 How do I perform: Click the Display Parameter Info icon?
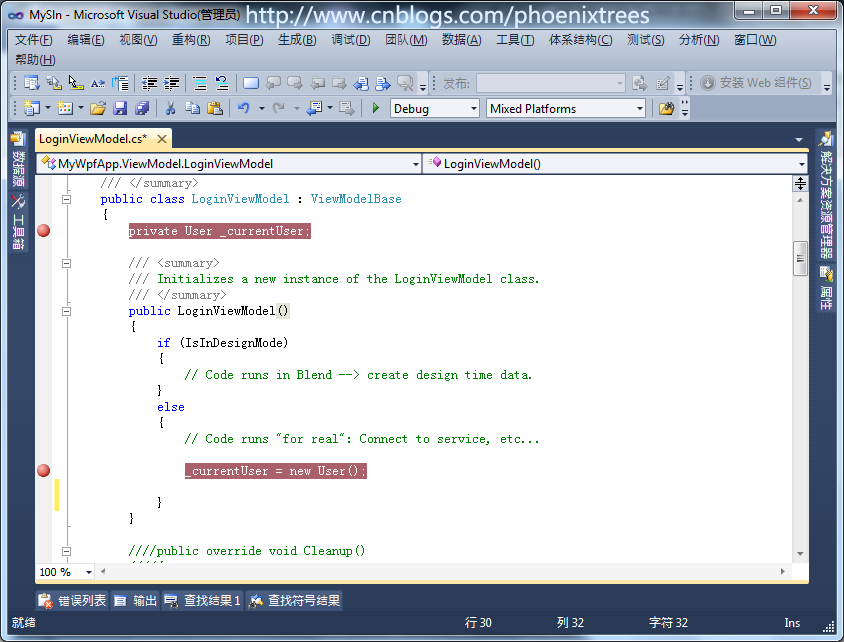tap(54, 83)
